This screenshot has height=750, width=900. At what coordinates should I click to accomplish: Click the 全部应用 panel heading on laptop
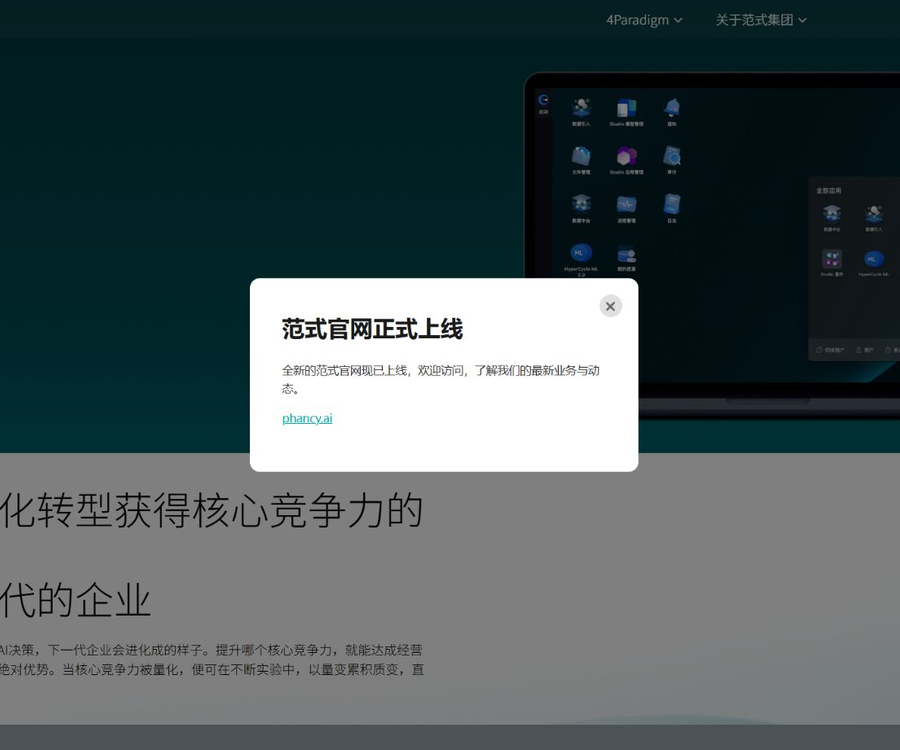pos(828,191)
